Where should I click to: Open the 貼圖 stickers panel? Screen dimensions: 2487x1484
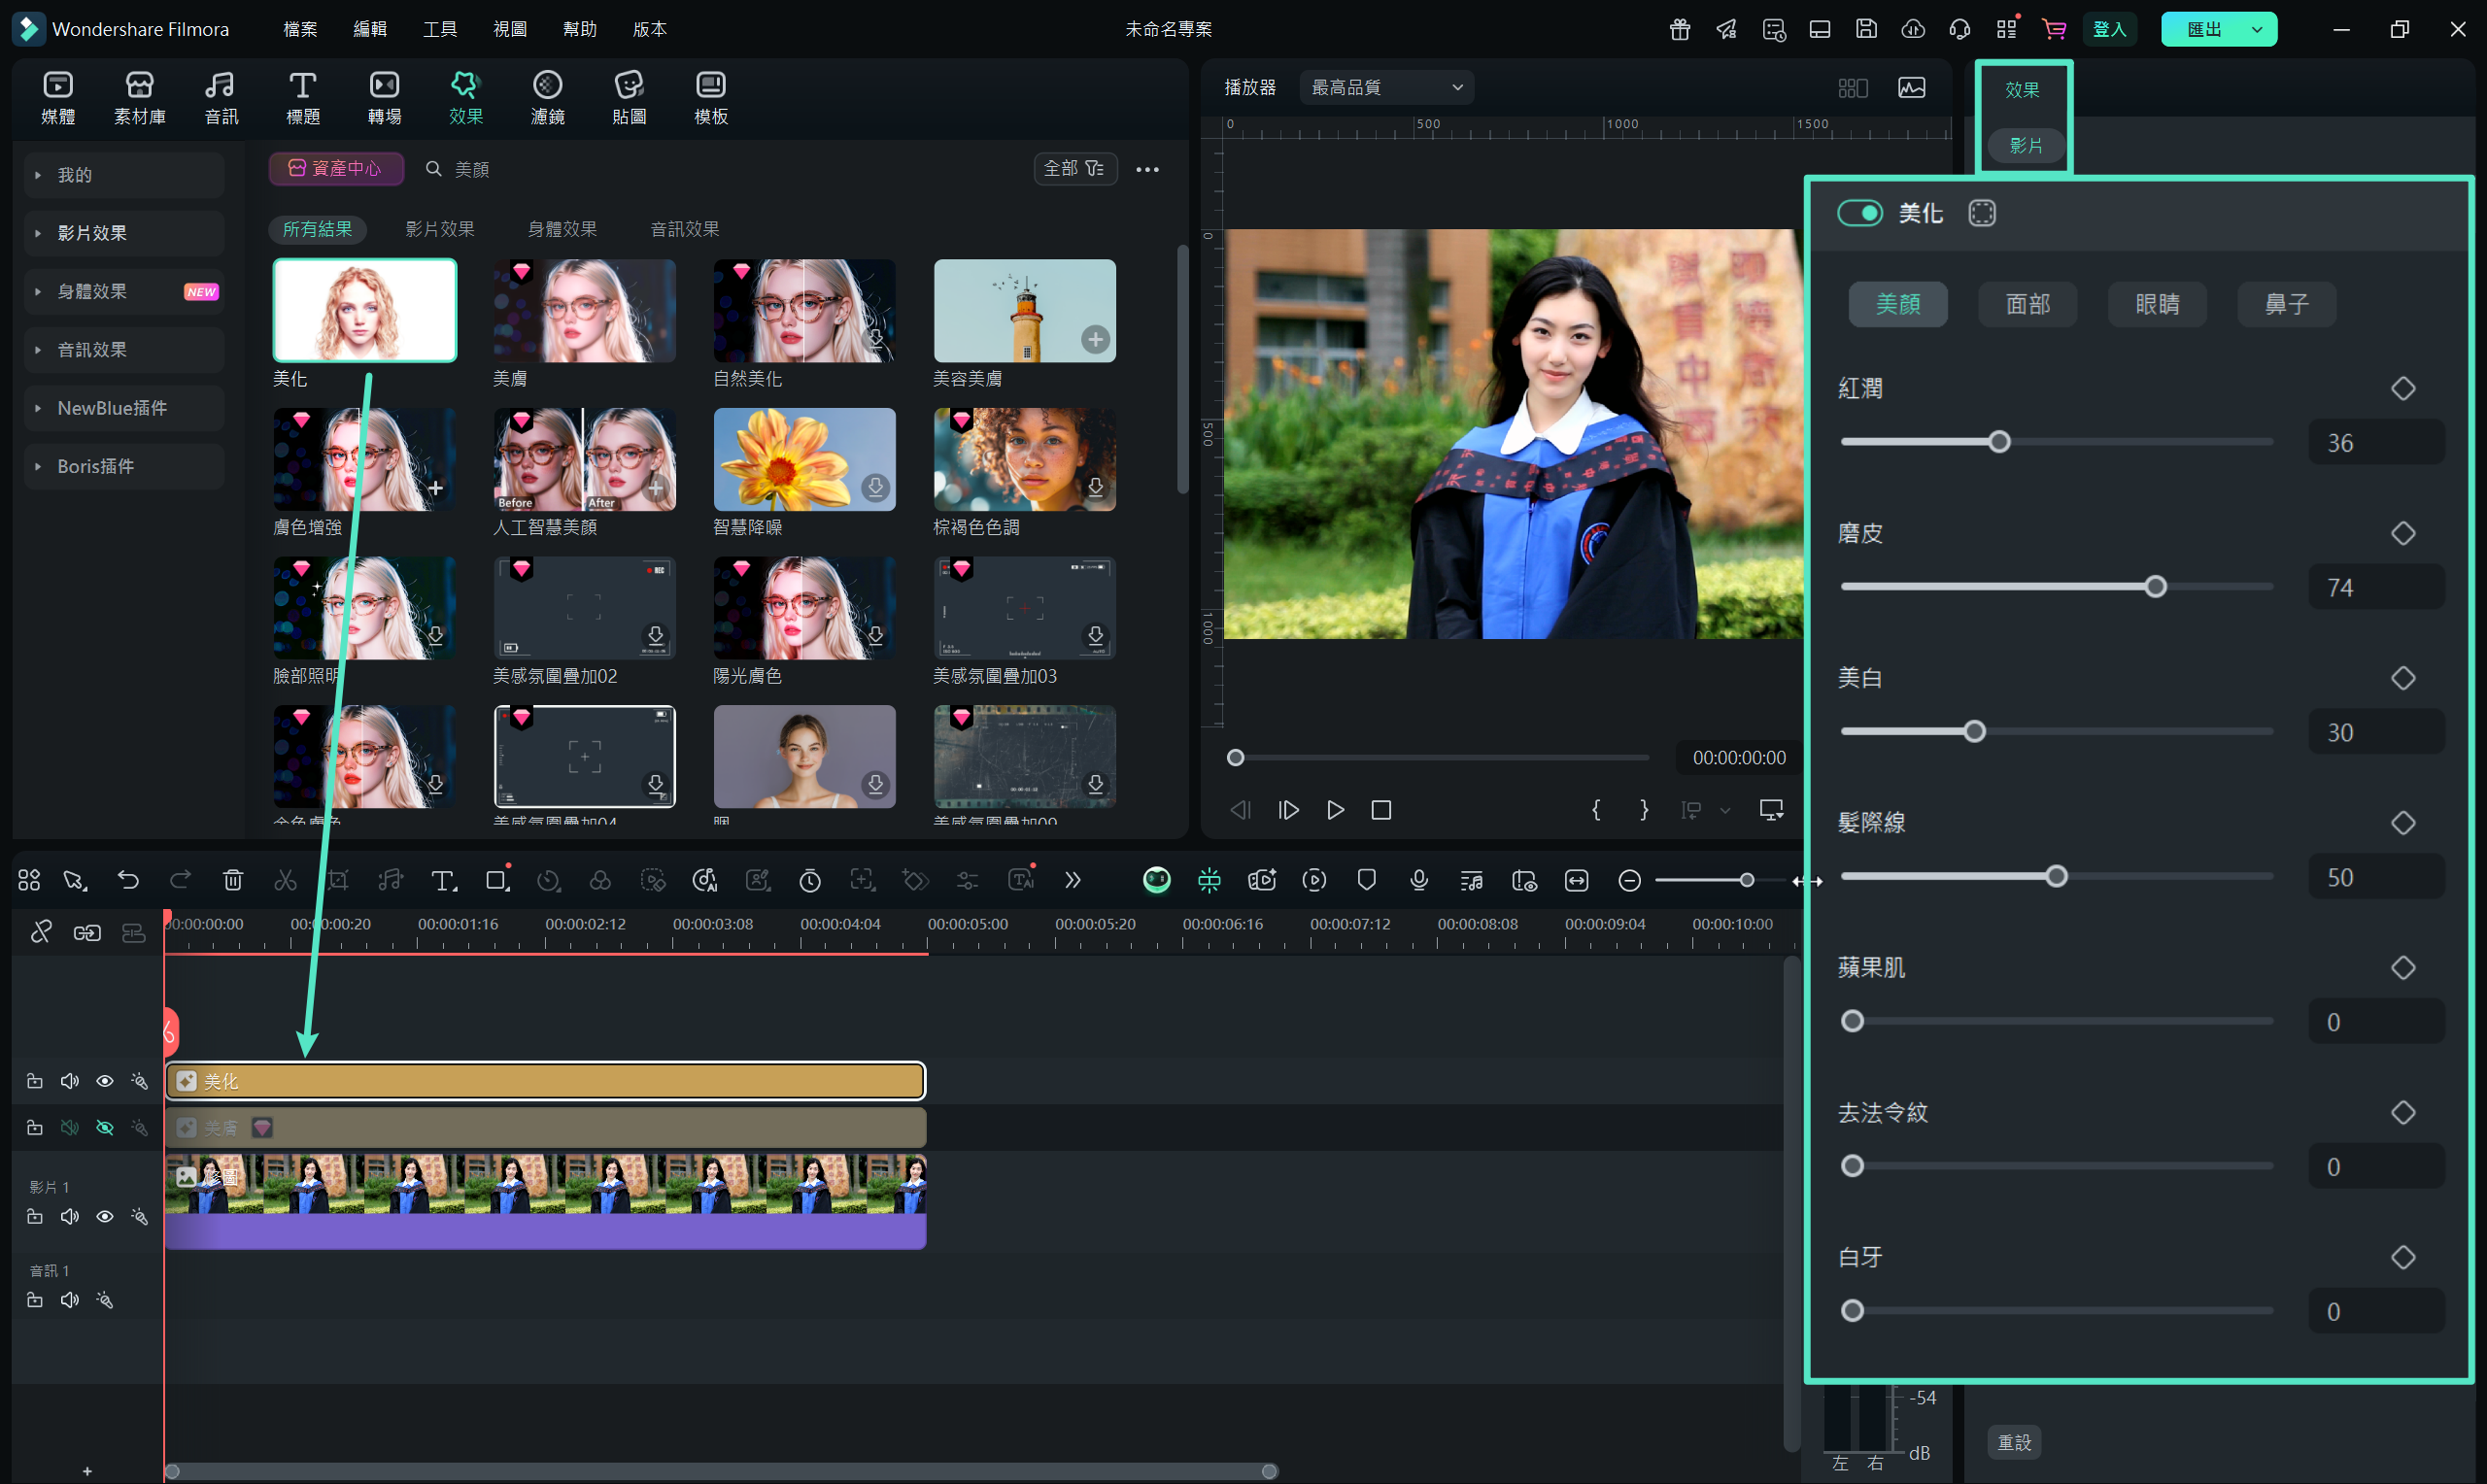(629, 98)
